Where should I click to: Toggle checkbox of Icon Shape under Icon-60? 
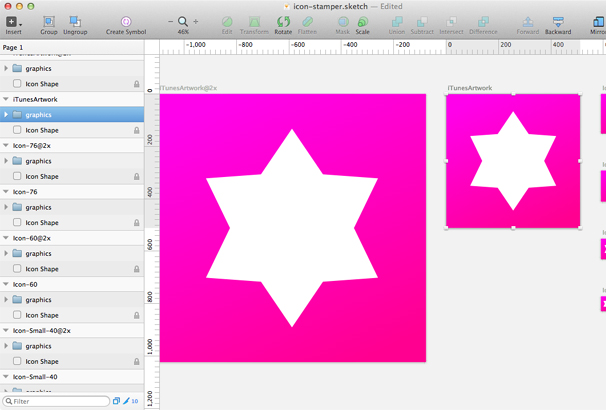point(17,315)
